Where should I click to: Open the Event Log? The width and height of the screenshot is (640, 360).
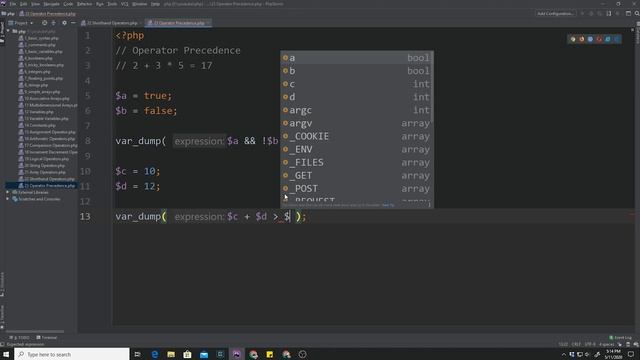pyautogui.click(x=620, y=338)
